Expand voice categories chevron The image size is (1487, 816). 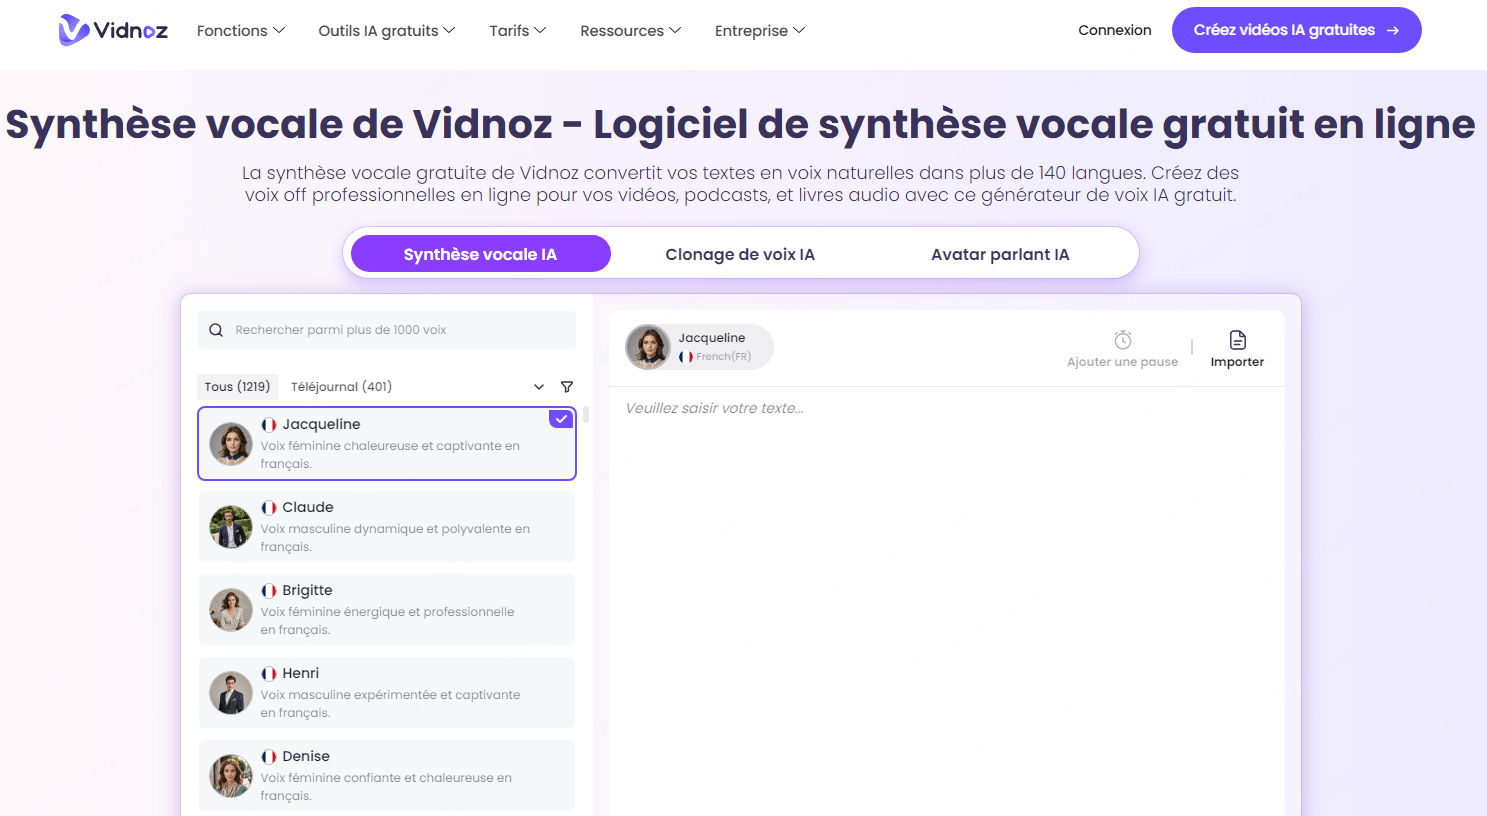coord(539,387)
